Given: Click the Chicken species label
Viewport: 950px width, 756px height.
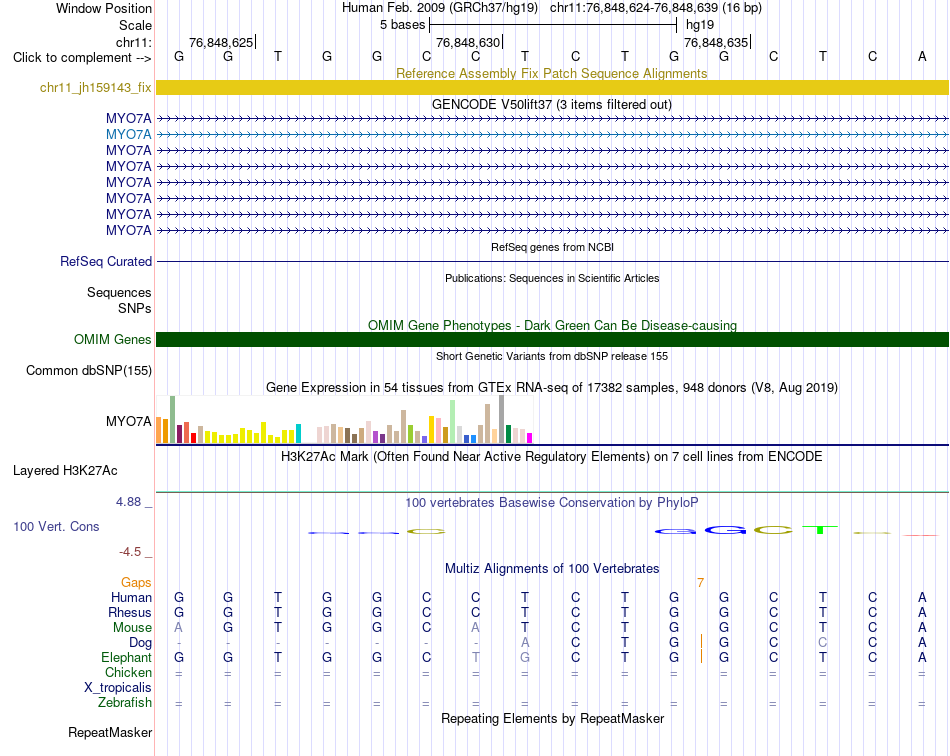Looking at the screenshot, I should click(x=128, y=672).
